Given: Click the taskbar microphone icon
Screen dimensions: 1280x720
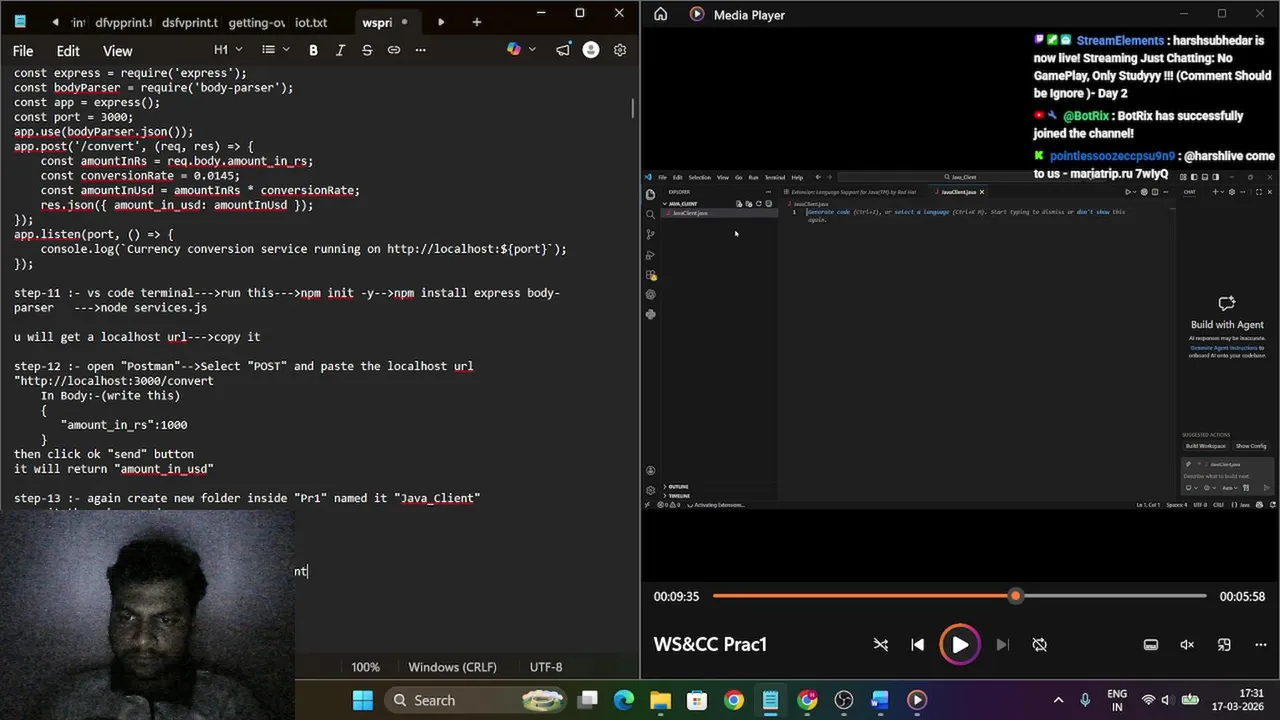Looking at the screenshot, I should click(x=1085, y=700).
